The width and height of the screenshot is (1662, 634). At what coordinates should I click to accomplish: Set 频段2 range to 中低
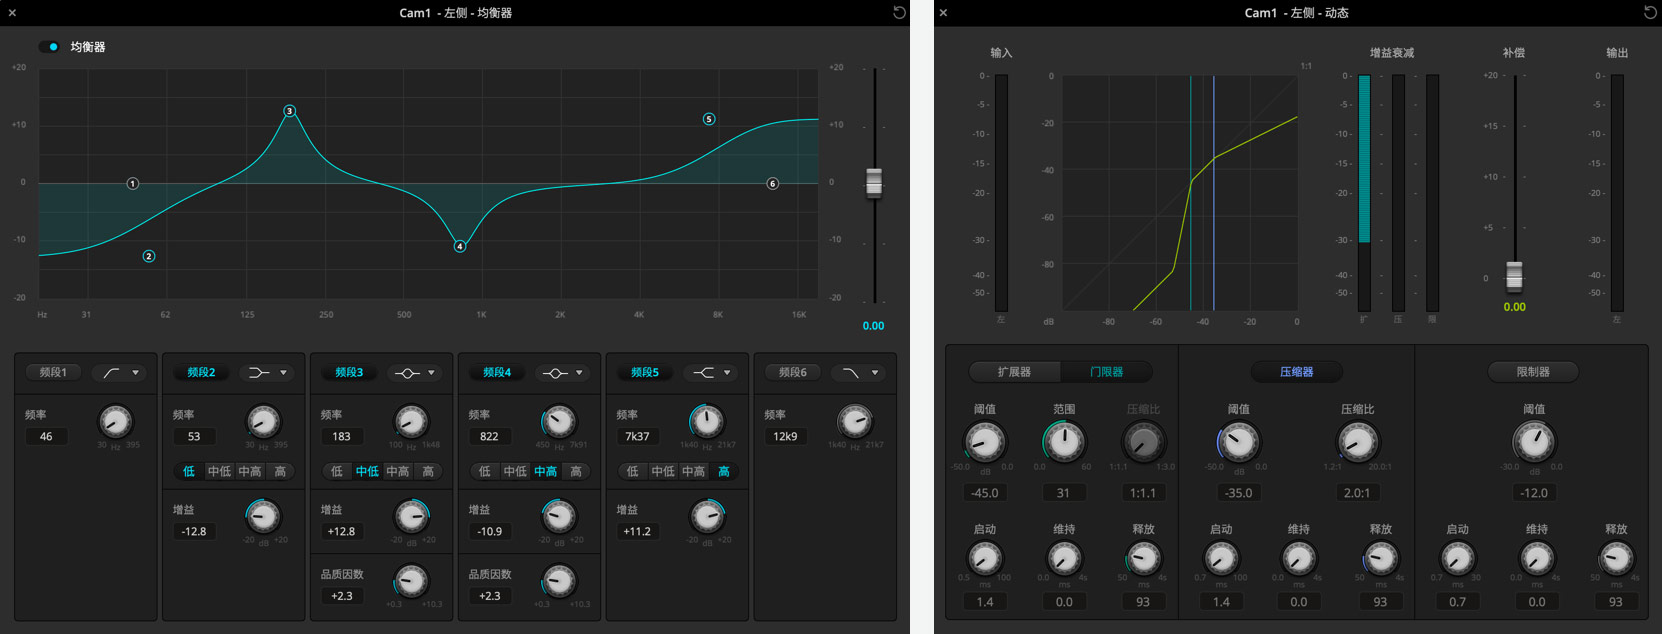[220, 471]
